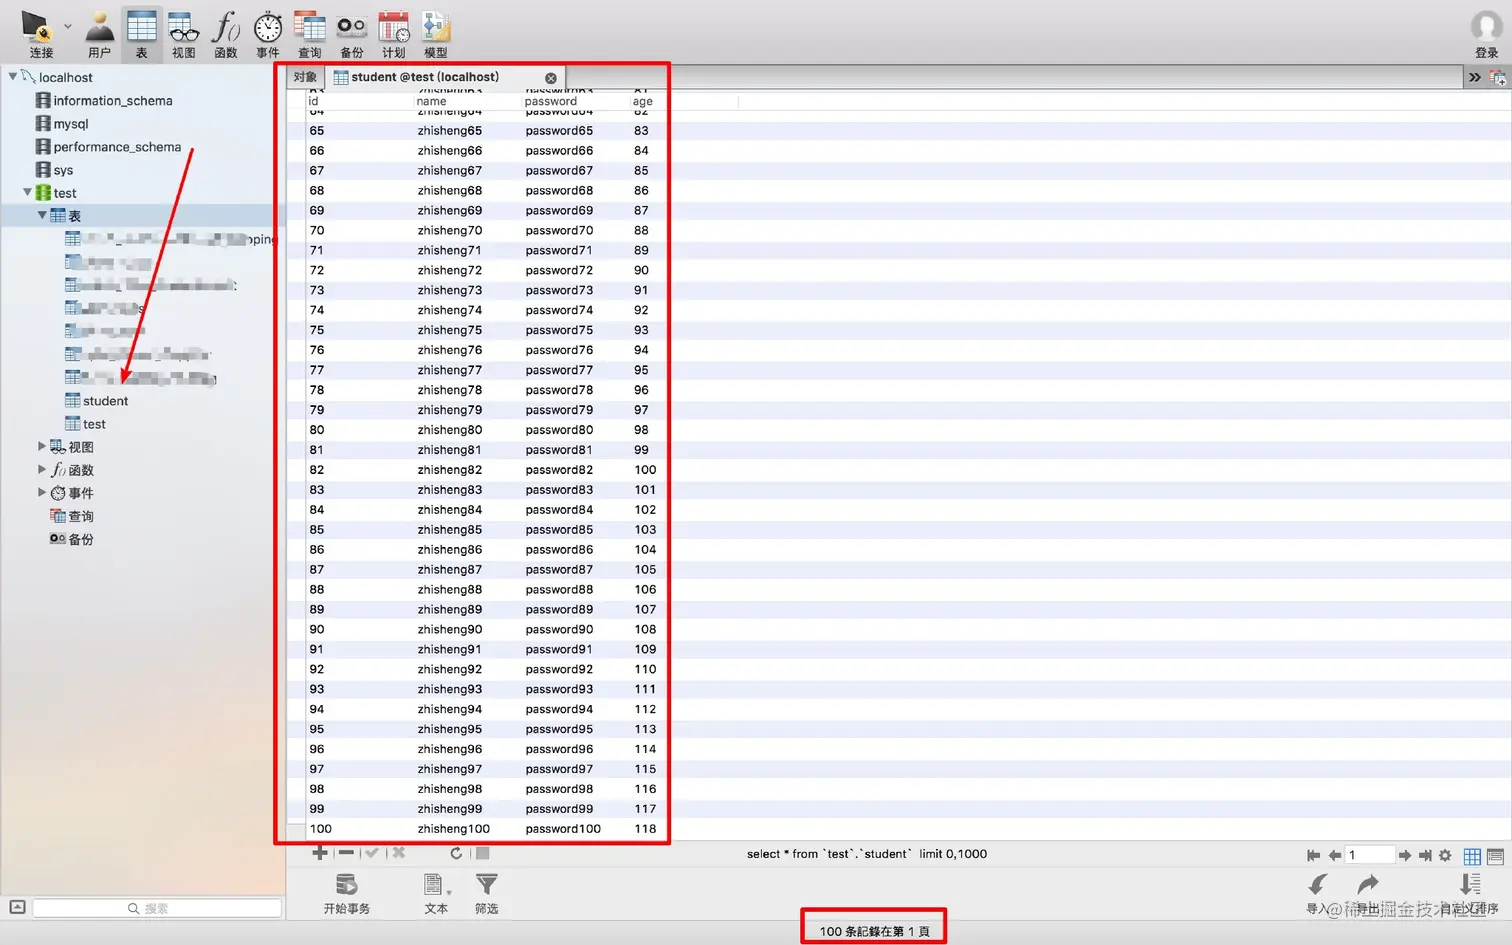Click the age column header
Screen dimensions: 1512x945
click(x=643, y=101)
